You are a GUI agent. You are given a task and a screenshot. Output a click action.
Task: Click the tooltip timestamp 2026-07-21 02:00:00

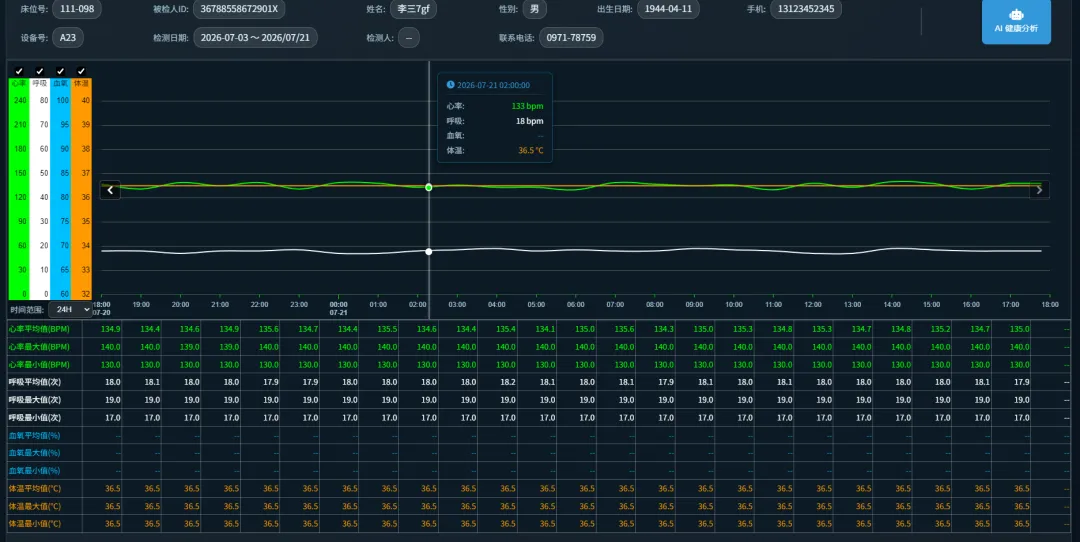point(493,85)
